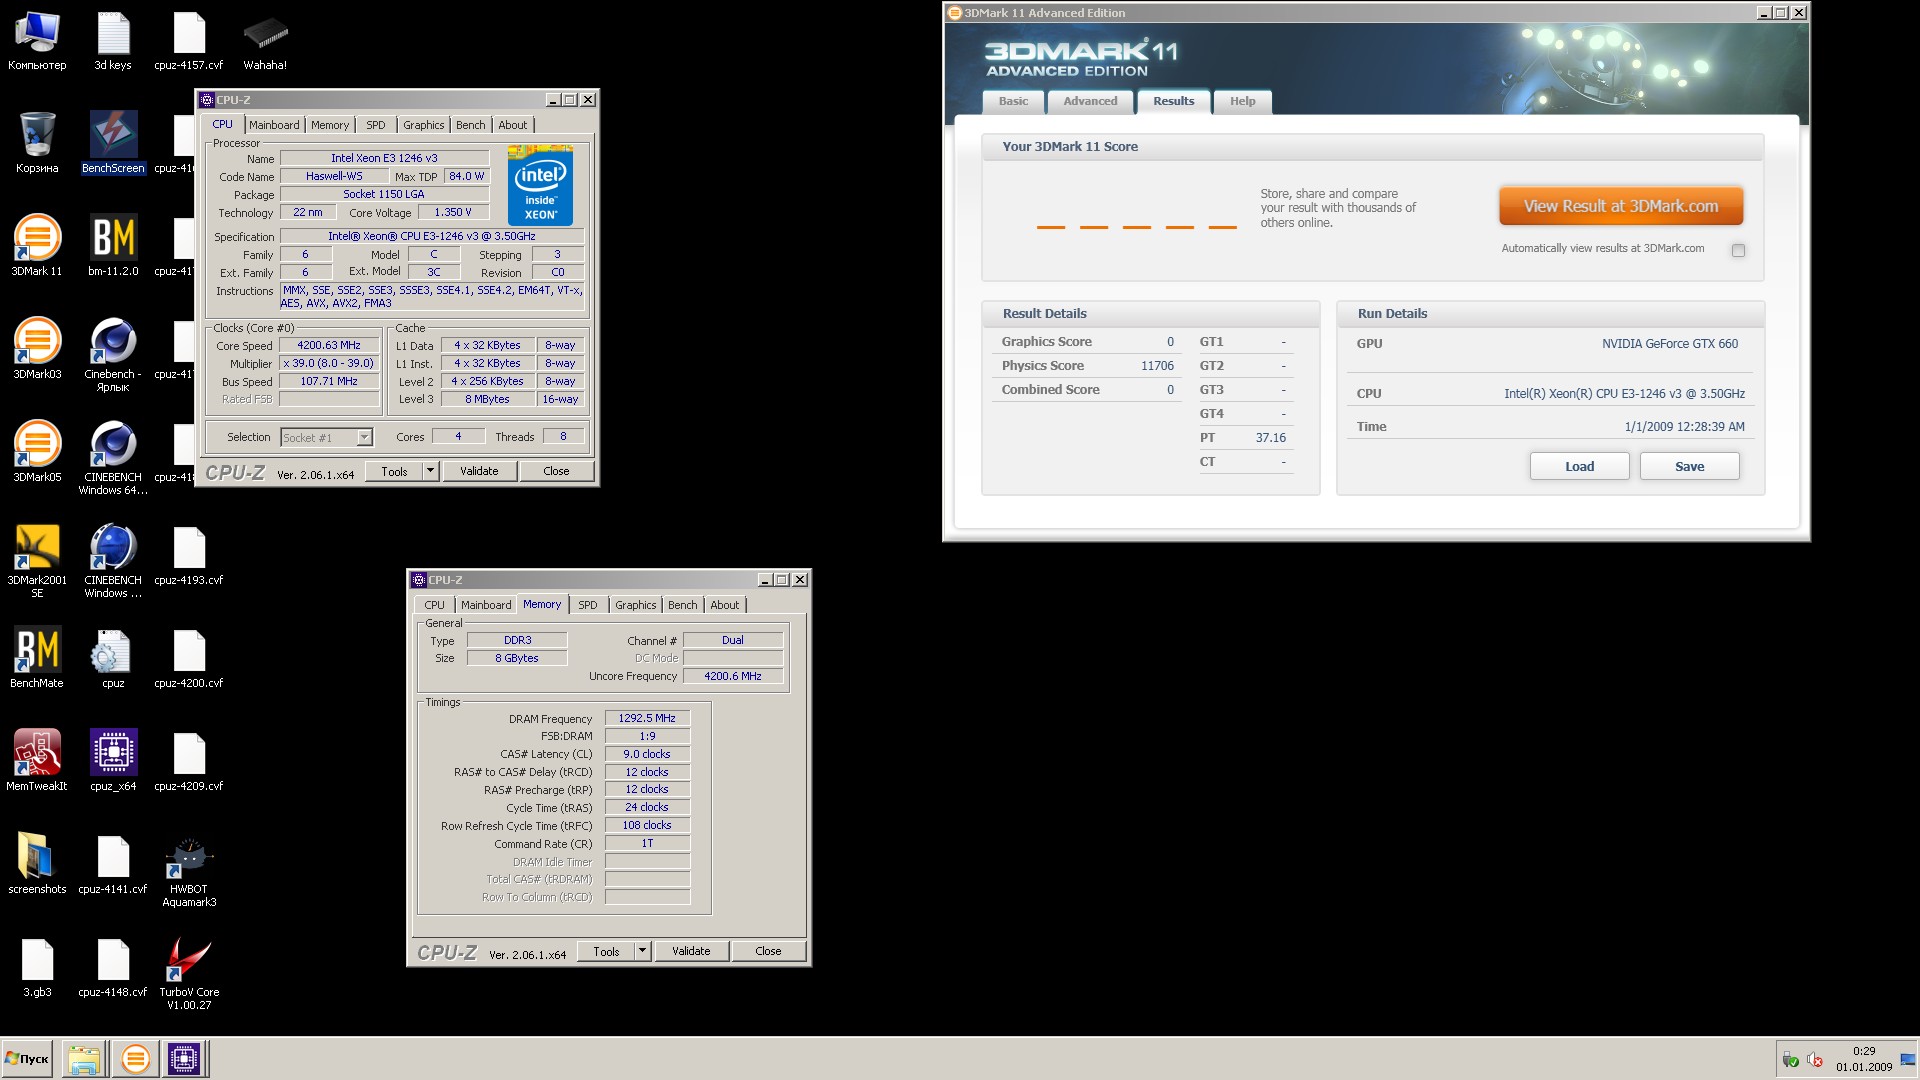Launch BenchScreen from desktop
This screenshot has height=1080, width=1920.
[113, 143]
